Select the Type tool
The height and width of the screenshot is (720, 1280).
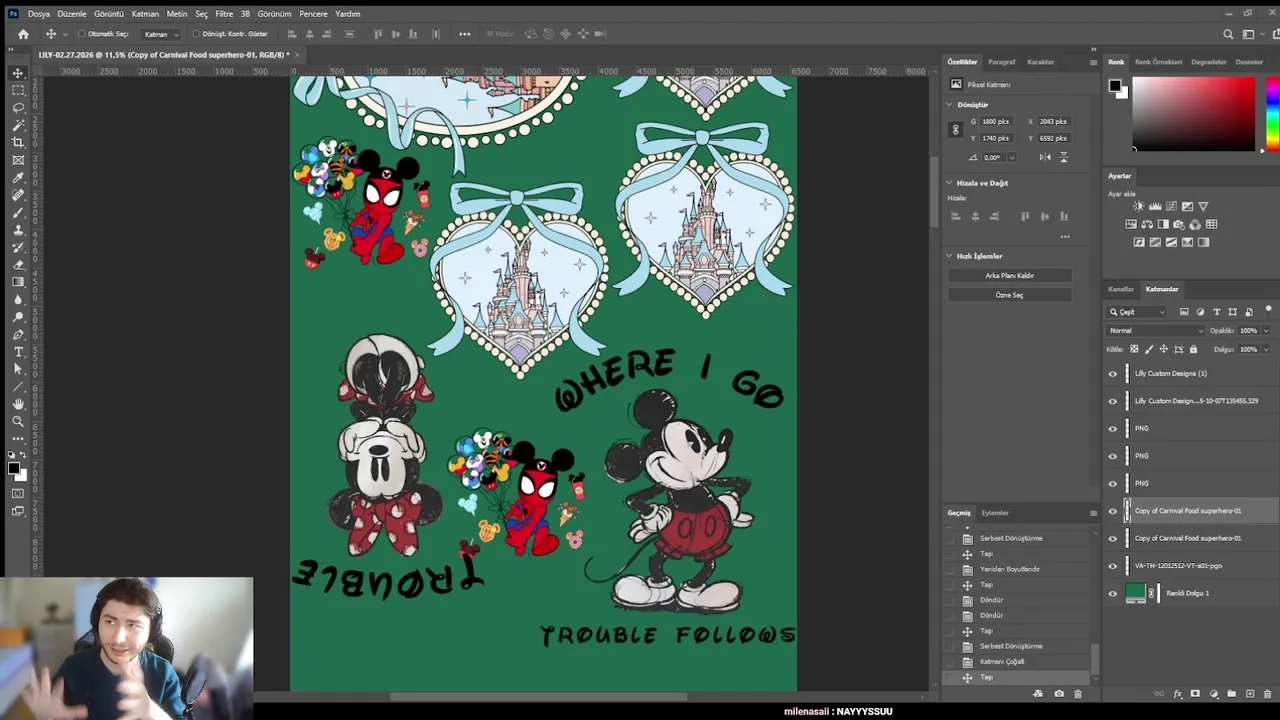[18, 351]
